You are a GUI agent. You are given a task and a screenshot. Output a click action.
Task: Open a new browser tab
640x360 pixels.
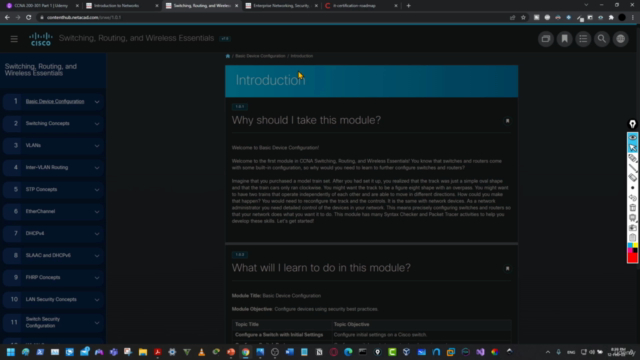(x=409, y=6)
